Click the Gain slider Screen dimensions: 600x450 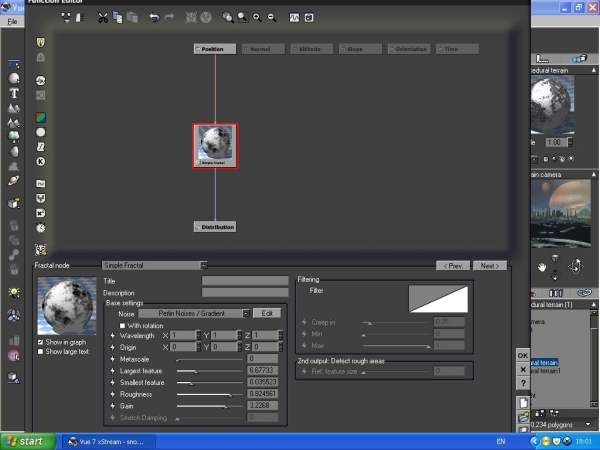pos(209,406)
